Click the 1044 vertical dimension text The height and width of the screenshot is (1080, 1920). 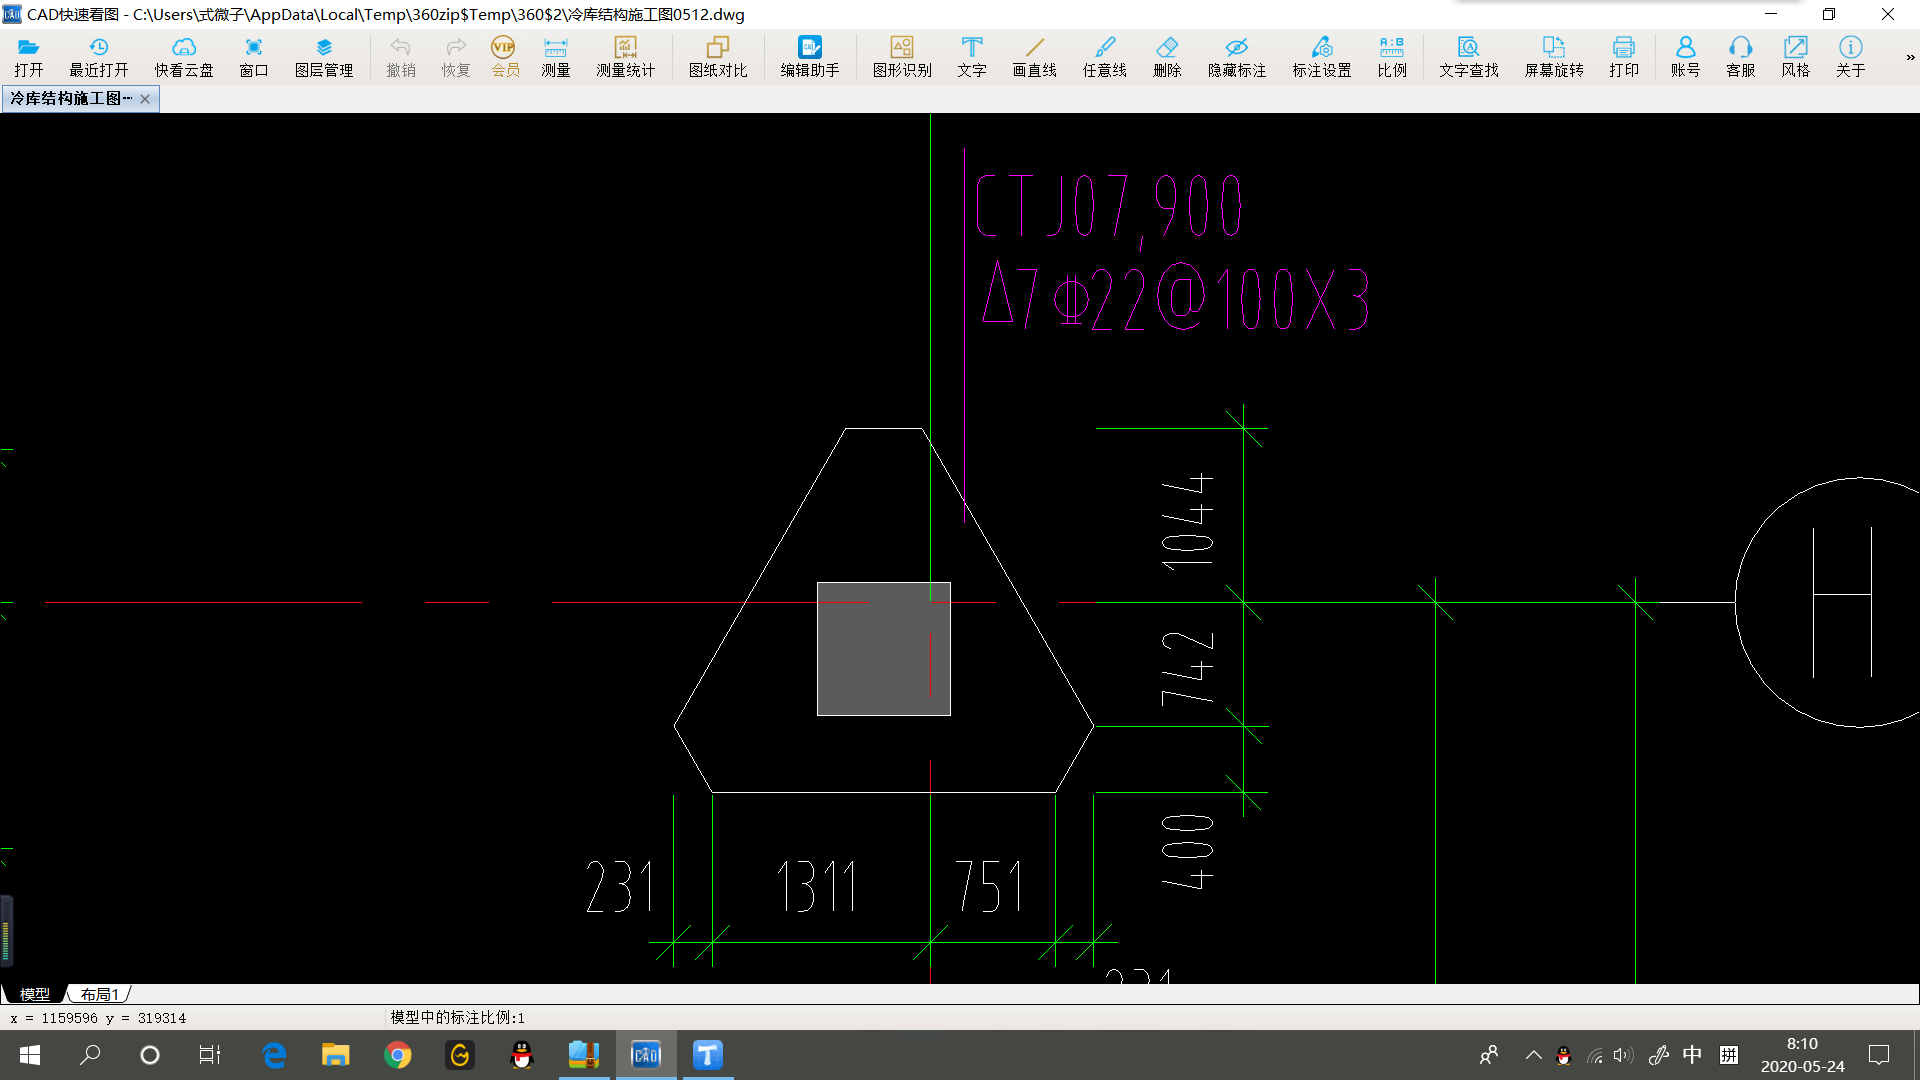[x=1187, y=521]
